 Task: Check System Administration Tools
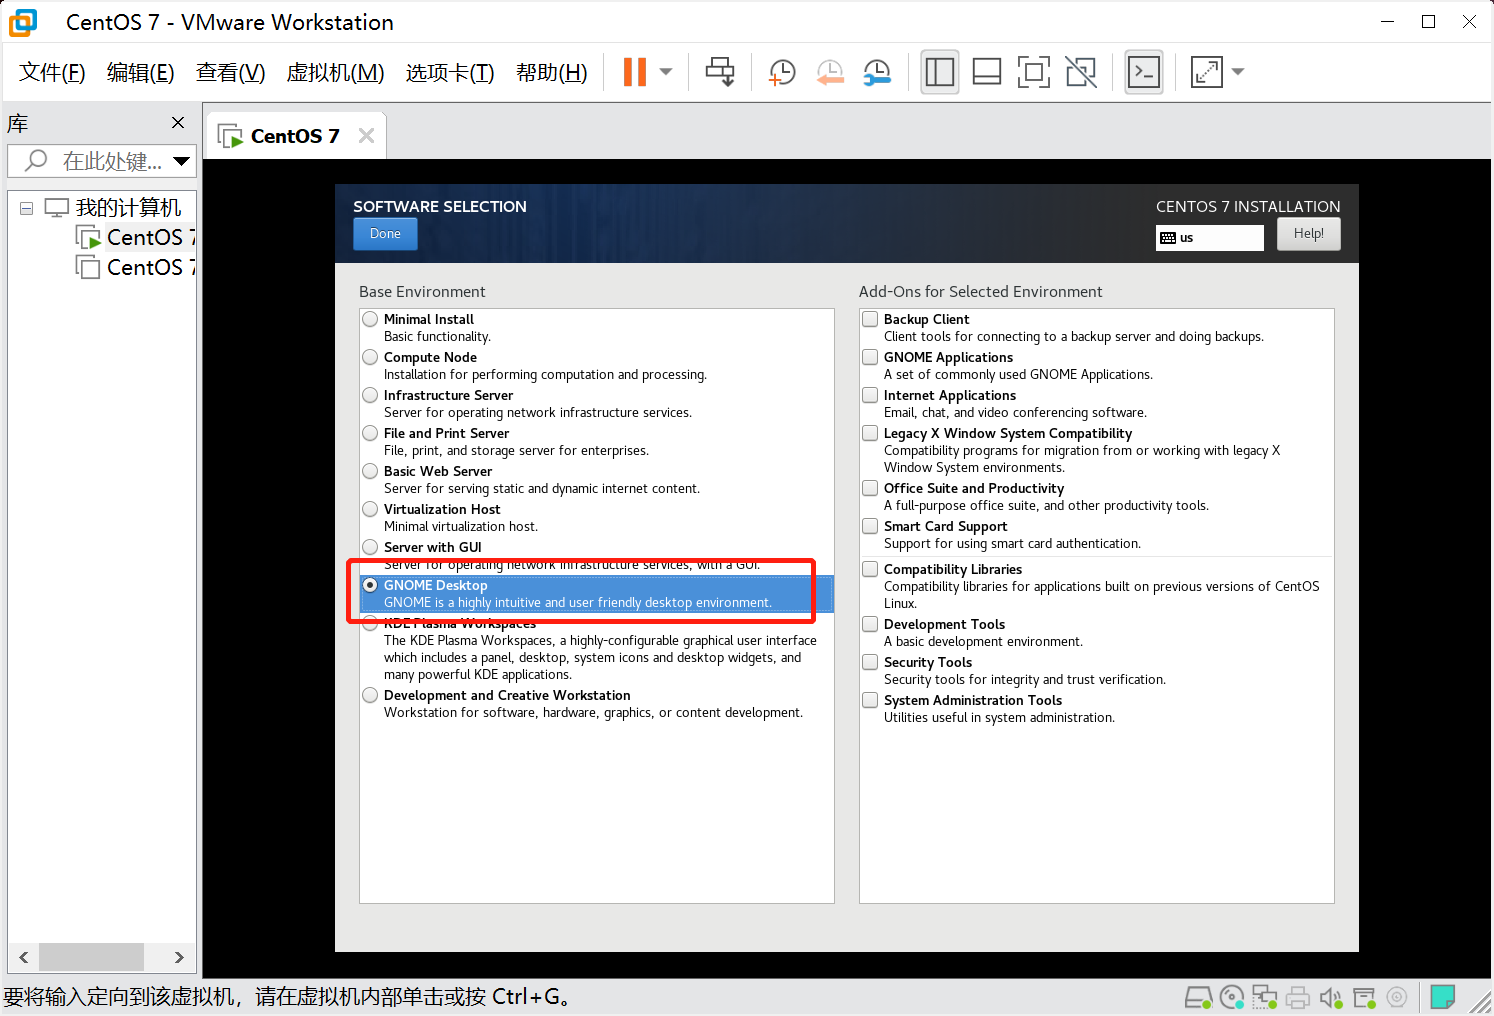pyautogui.click(x=871, y=700)
